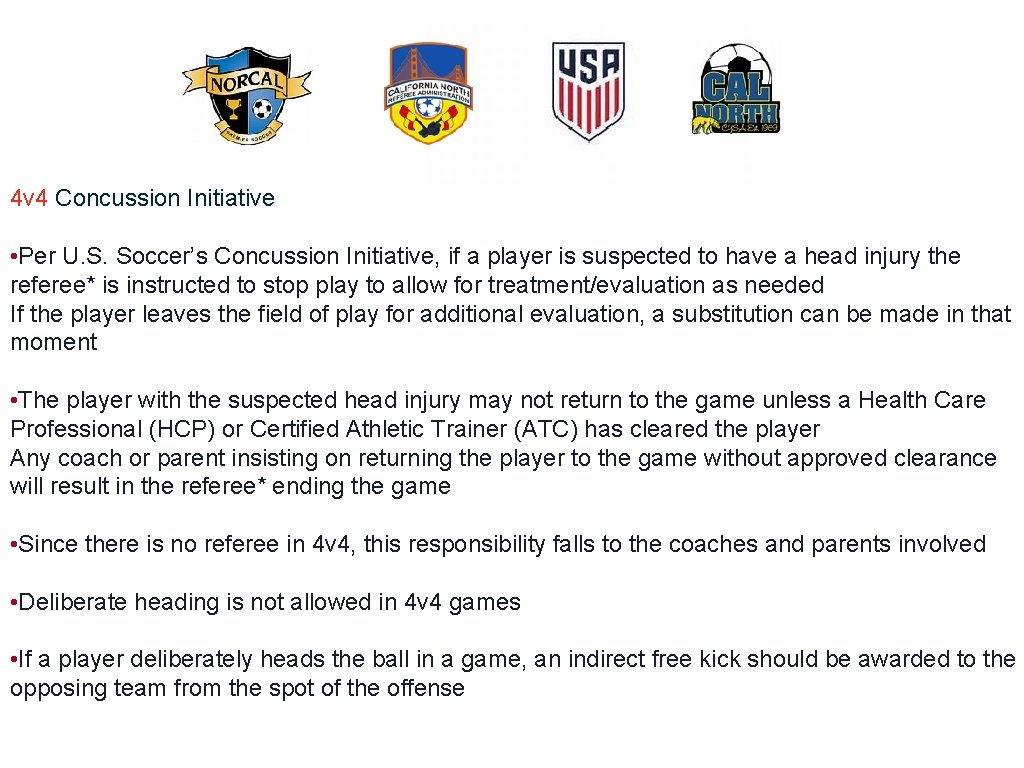Click the Cal North soccer ball logo

coord(736,92)
